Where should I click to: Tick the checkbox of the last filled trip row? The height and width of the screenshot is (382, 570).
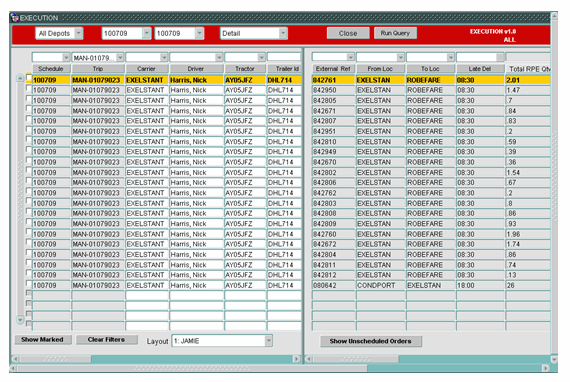[x=29, y=283]
